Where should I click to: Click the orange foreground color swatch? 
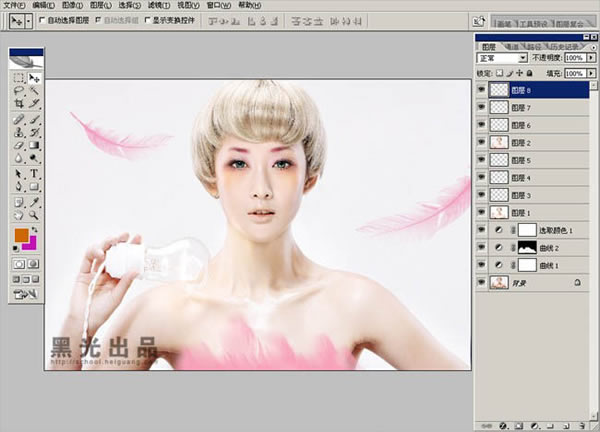coord(21,235)
